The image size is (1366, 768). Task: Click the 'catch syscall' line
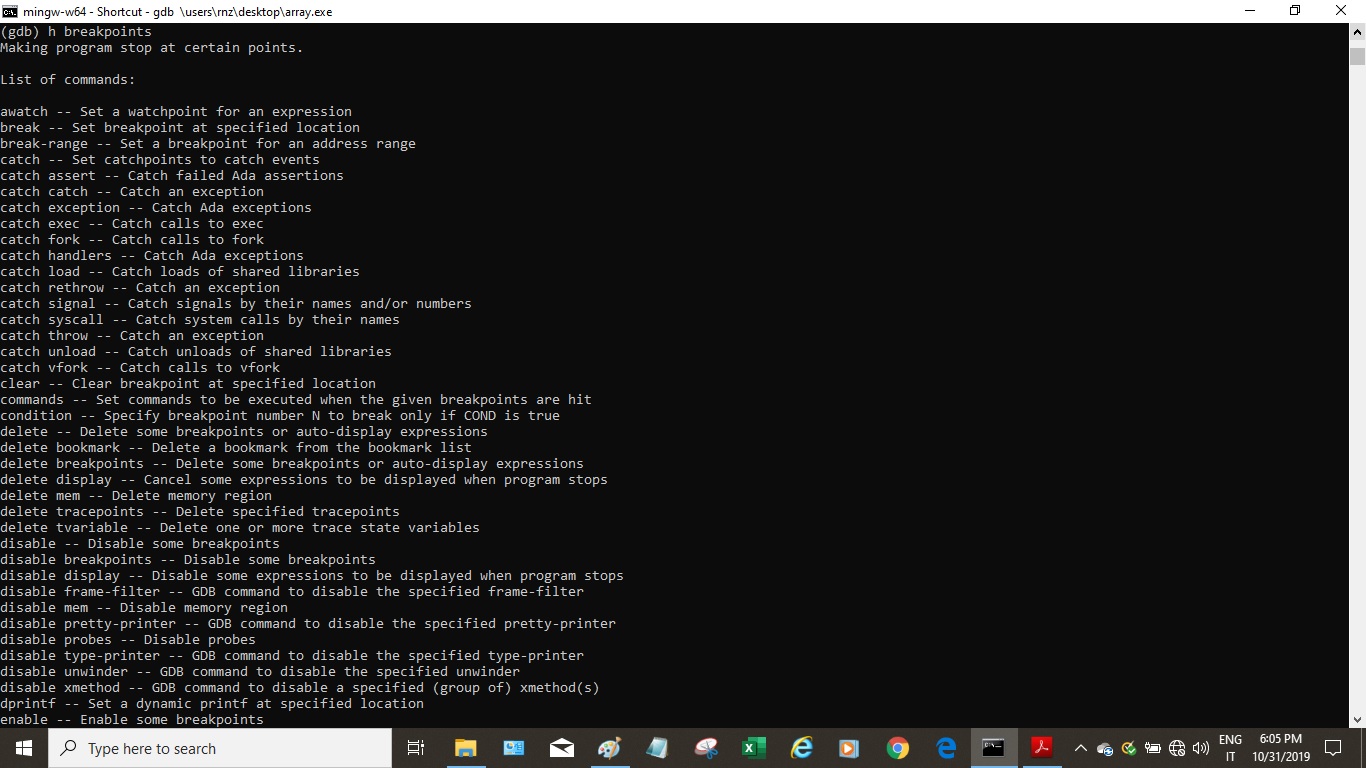200,320
